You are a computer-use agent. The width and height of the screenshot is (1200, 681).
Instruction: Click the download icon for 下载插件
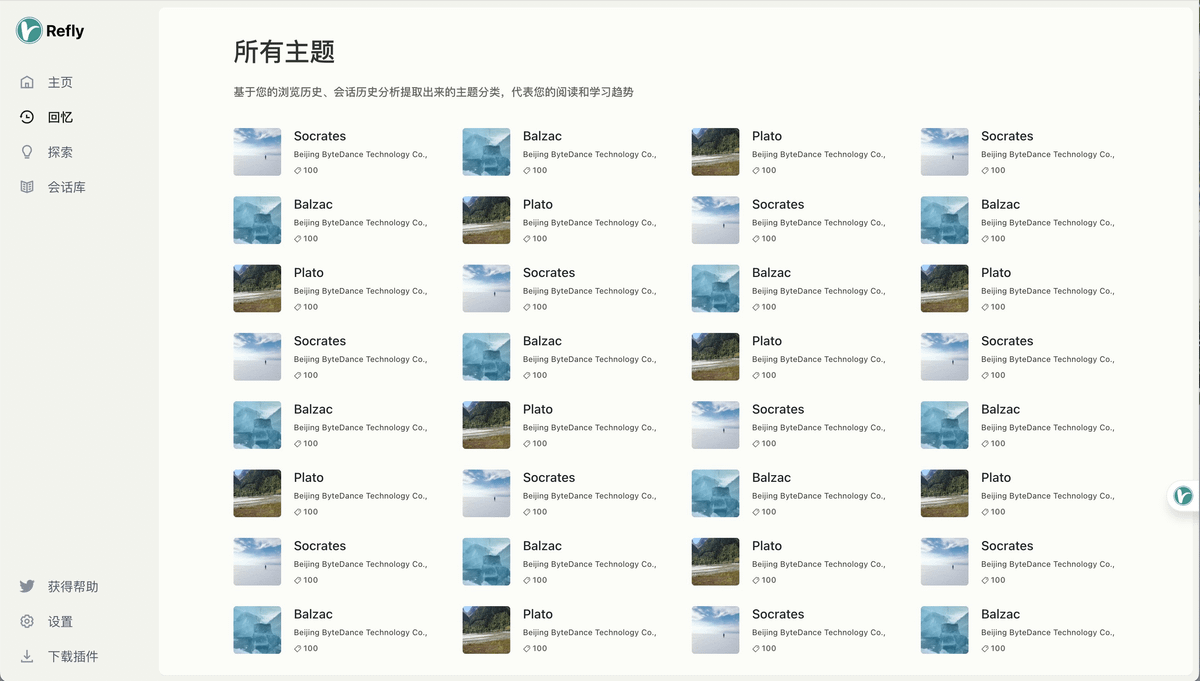click(27, 656)
